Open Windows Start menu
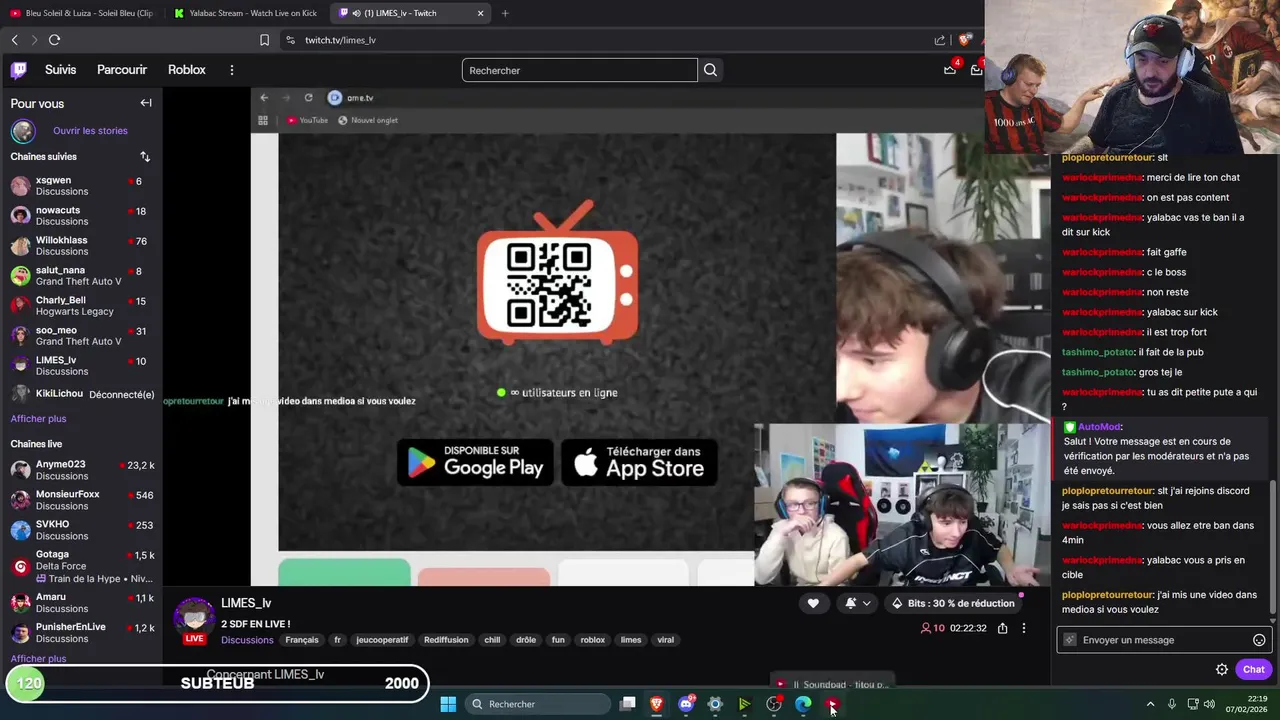 (448, 704)
